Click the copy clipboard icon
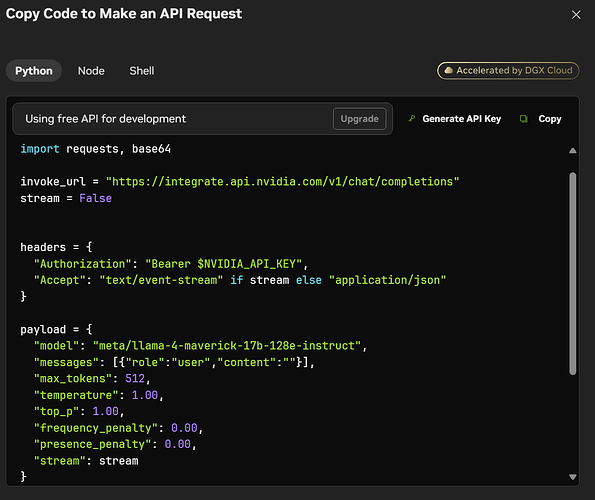 click(x=524, y=119)
